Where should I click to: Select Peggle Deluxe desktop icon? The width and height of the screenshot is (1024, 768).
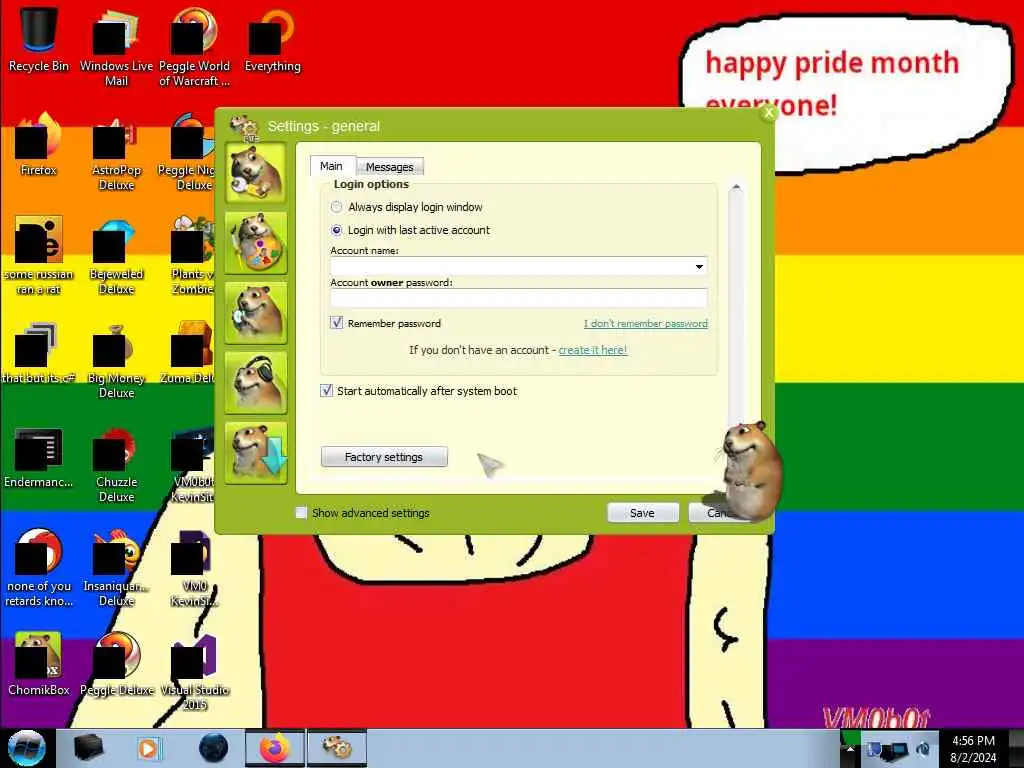(x=116, y=664)
